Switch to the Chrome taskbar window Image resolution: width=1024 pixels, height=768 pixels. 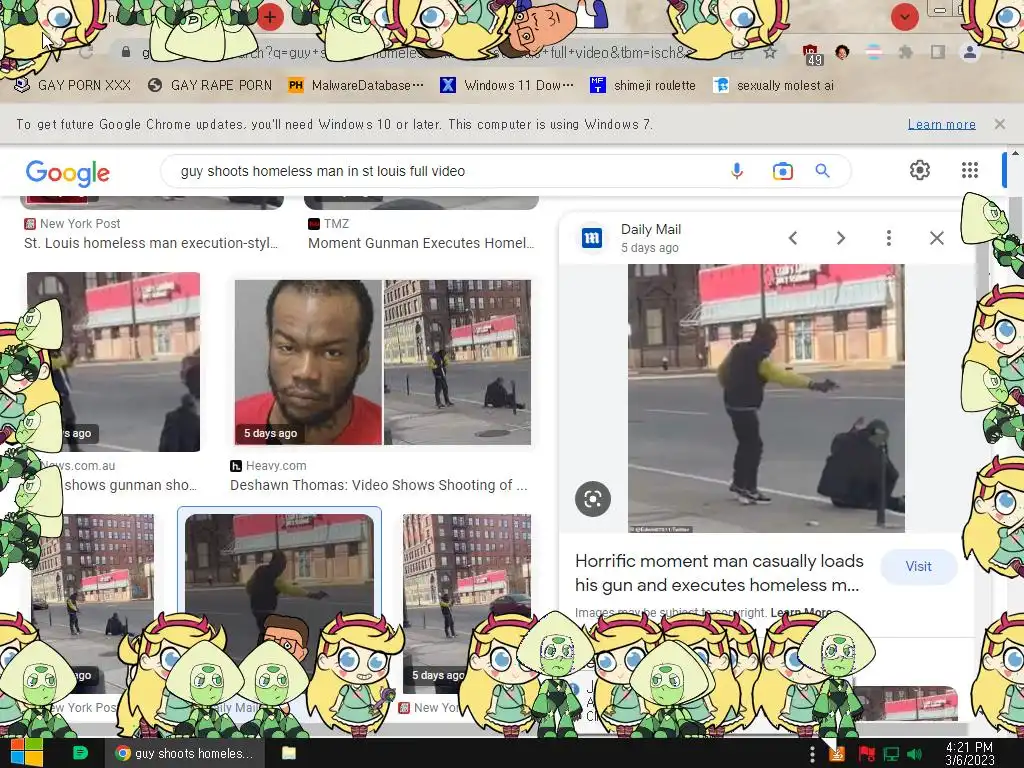point(184,753)
